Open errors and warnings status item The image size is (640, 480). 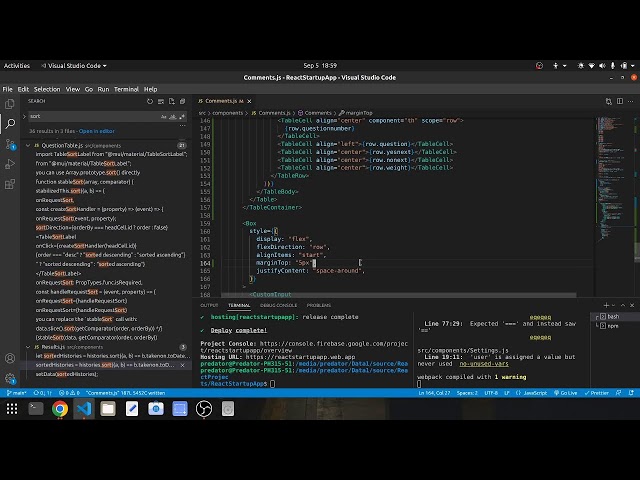click(x=69, y=393)
